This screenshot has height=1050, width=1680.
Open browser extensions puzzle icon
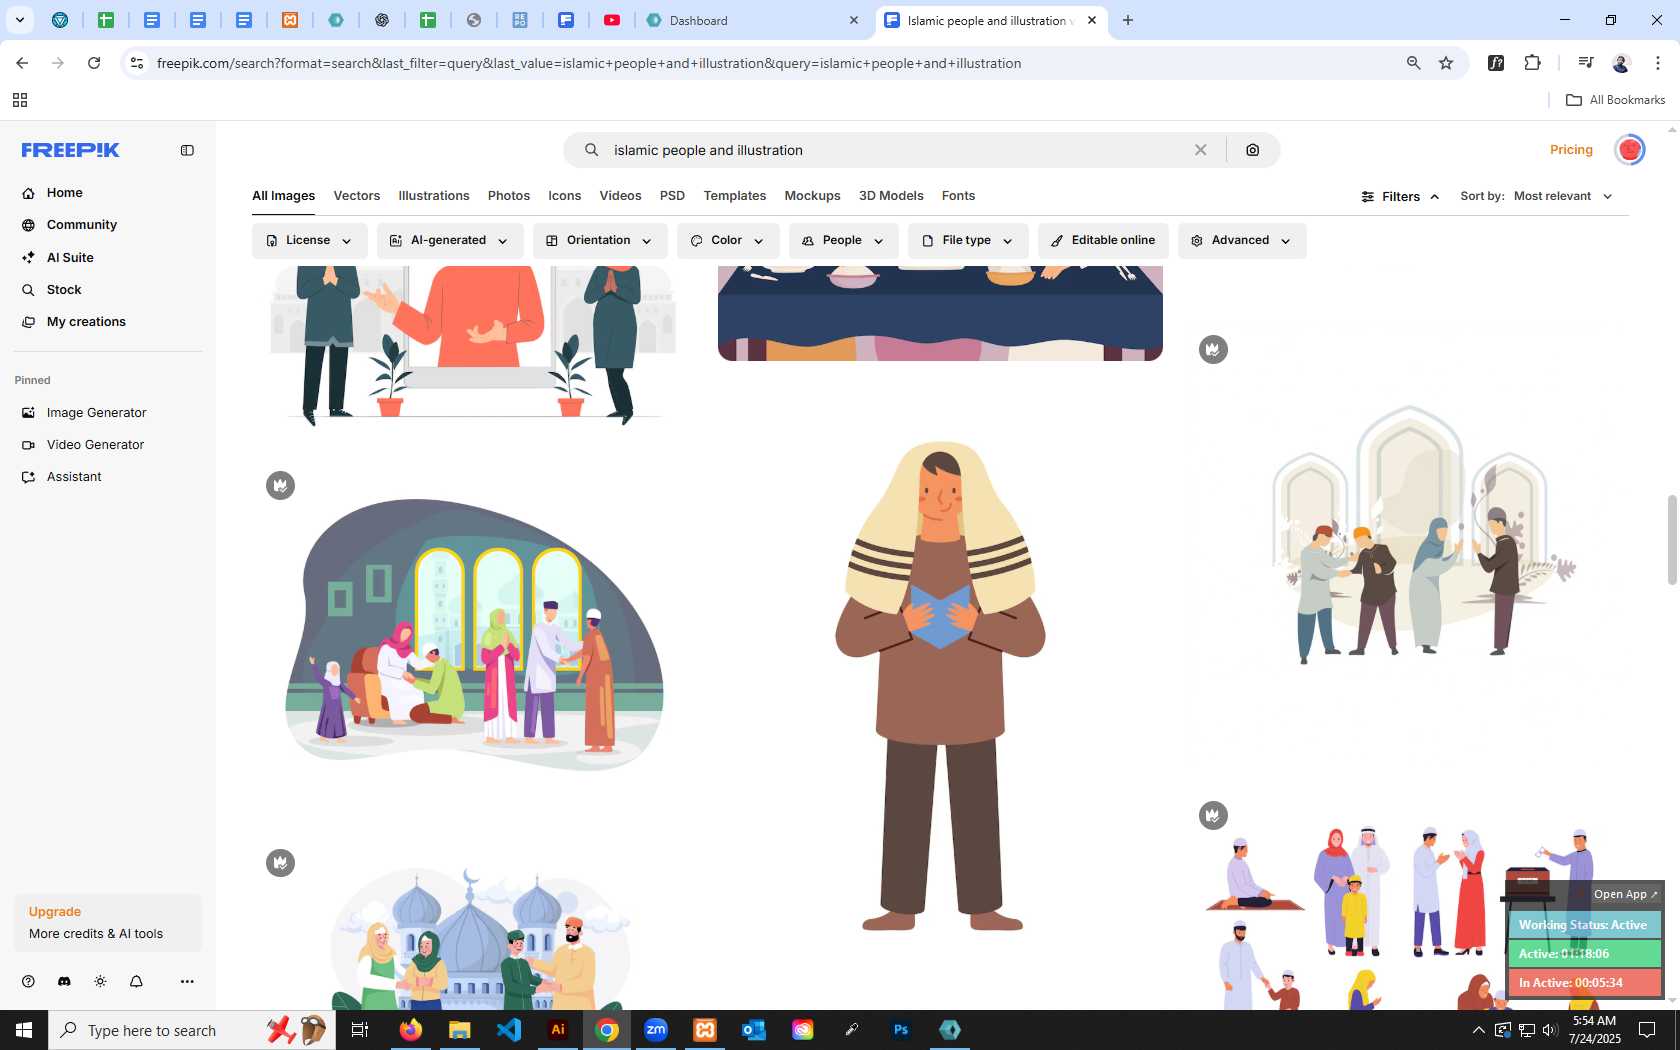coord(1532,63)
